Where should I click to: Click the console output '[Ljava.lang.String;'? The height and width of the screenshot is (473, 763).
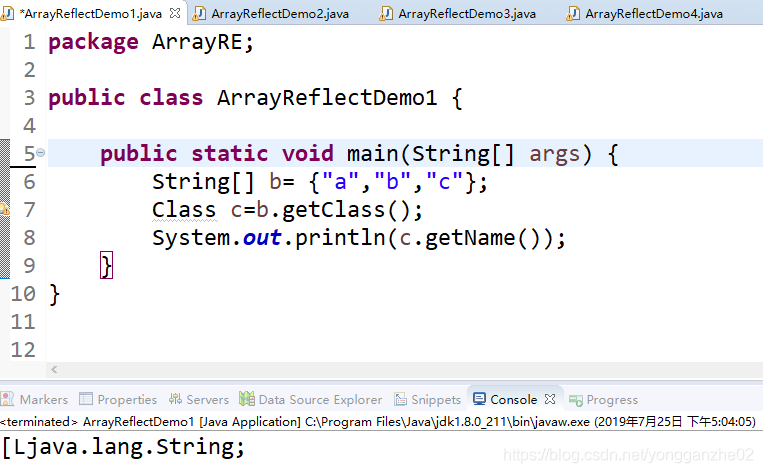tap(124, 447)
